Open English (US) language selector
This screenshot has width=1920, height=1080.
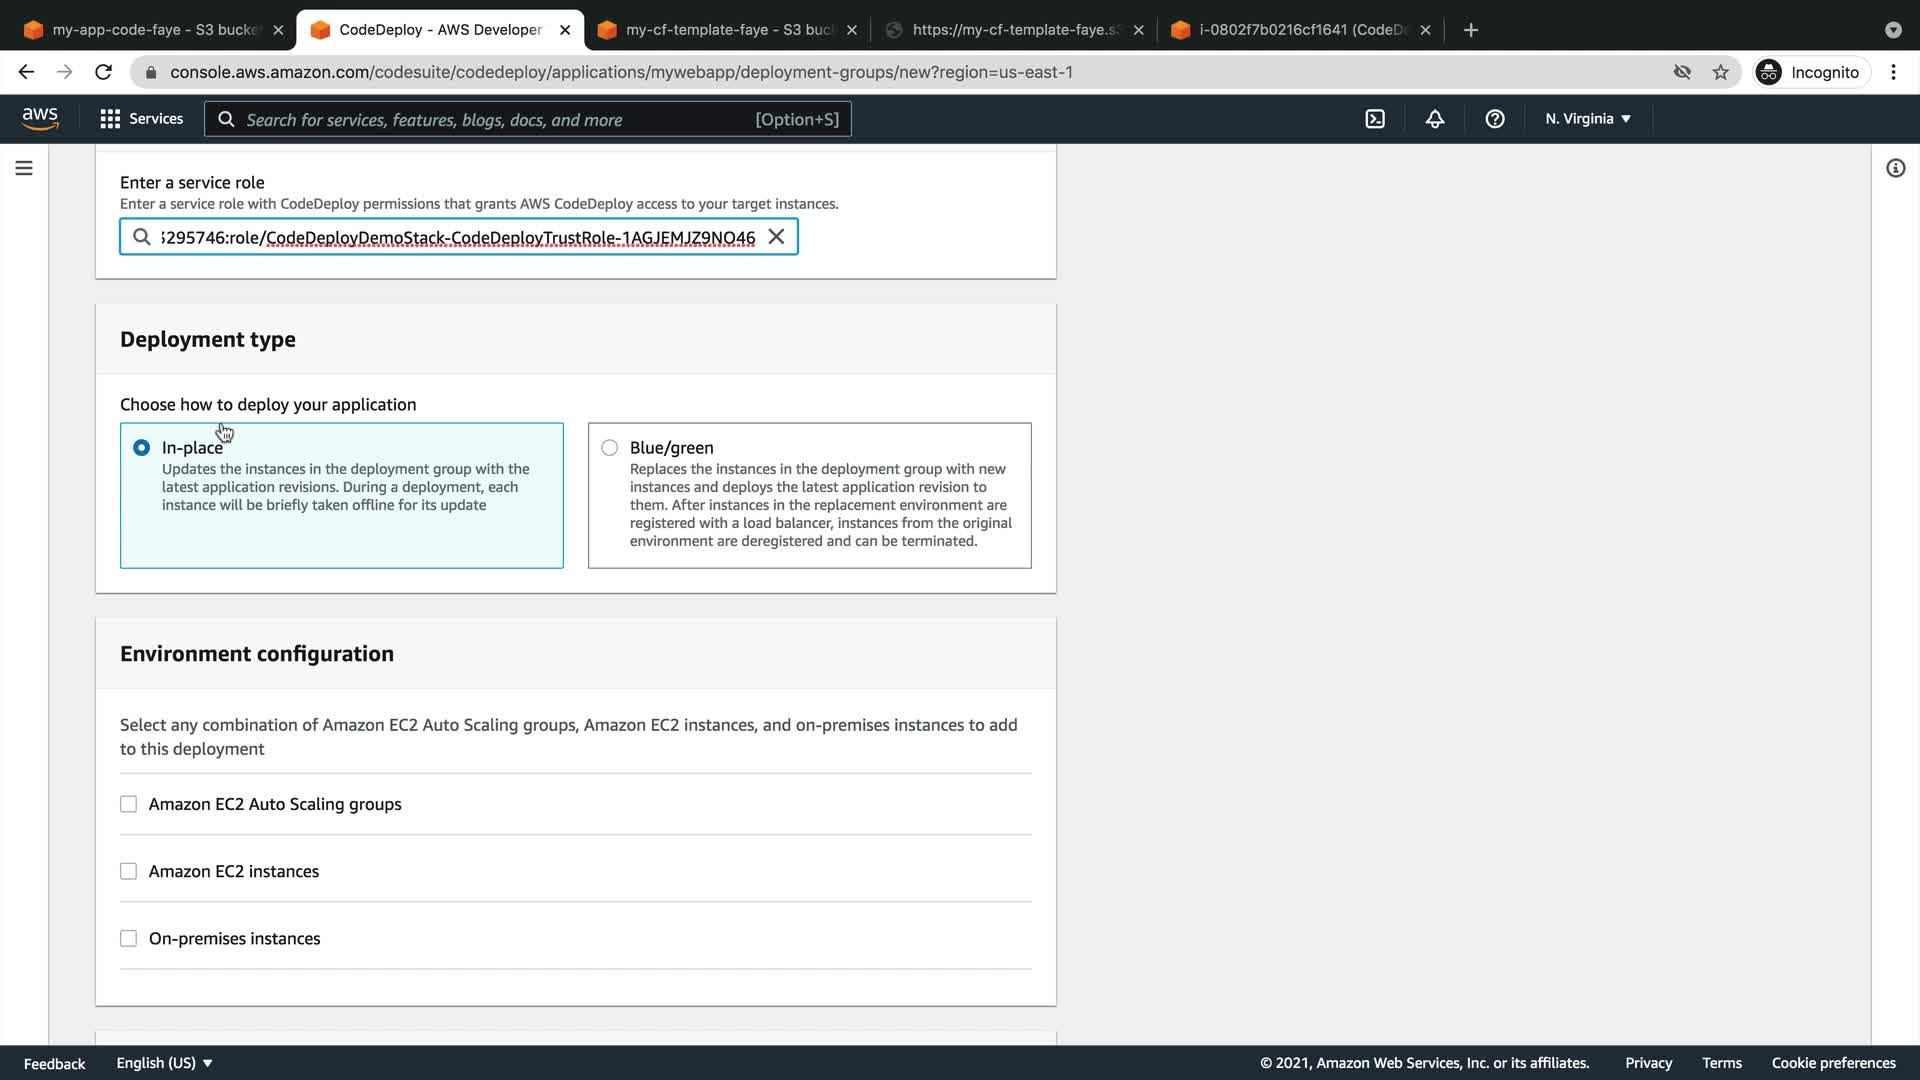pos(164,1063)
